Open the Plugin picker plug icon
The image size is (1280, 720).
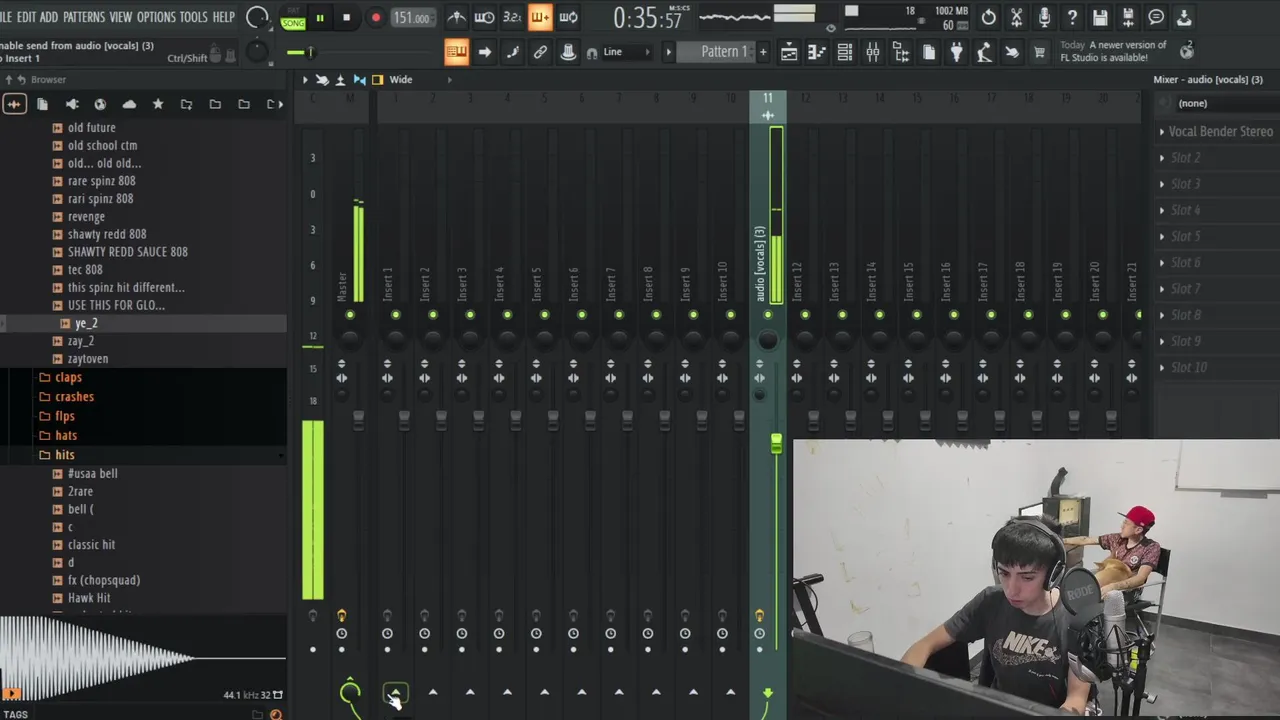957,52
